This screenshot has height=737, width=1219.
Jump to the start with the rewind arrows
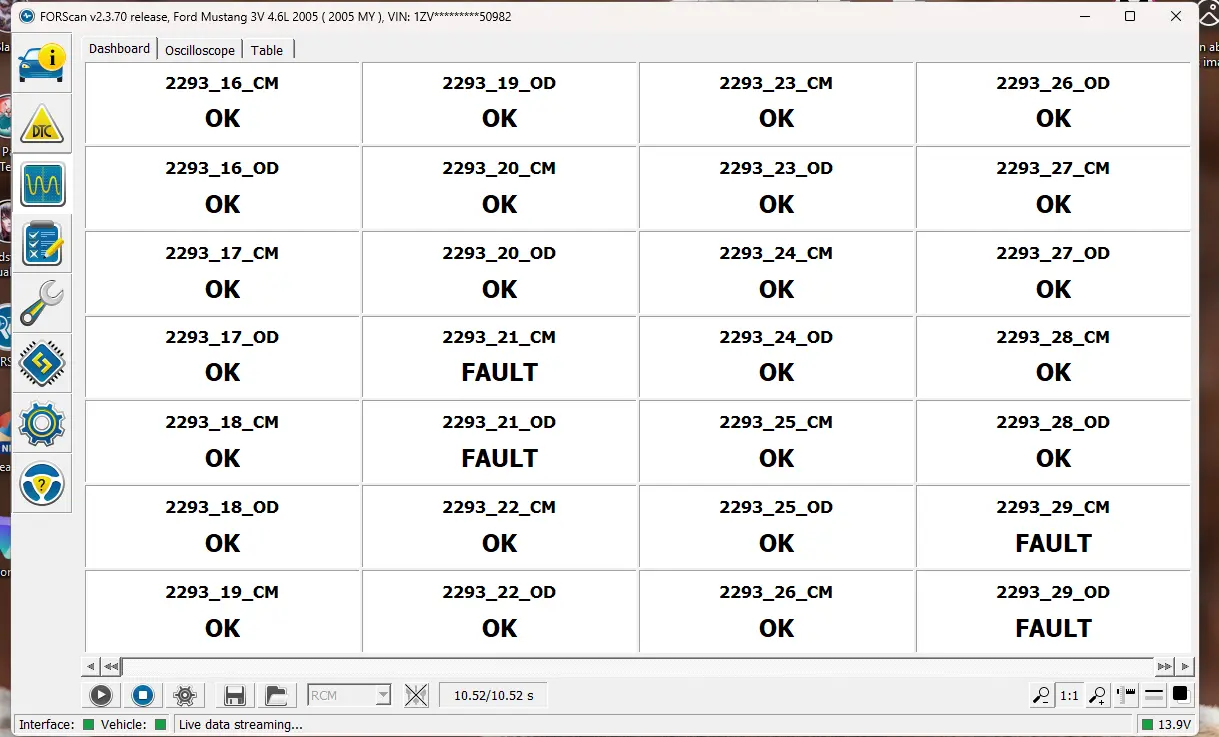tap(111, 666)
